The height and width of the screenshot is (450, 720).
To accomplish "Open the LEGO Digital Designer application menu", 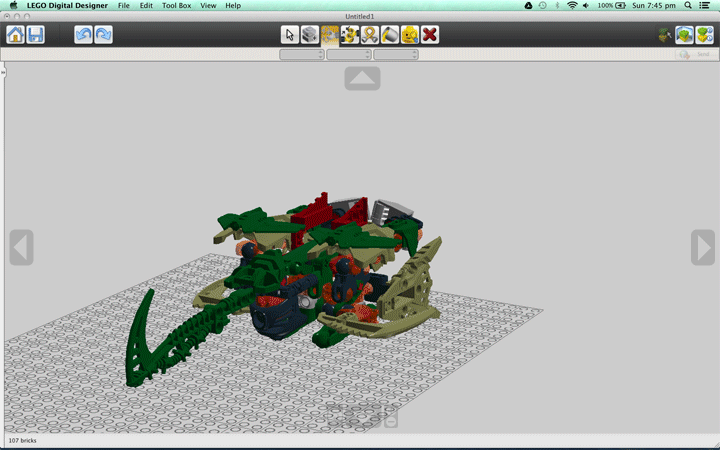I will (x=67, y=6).
